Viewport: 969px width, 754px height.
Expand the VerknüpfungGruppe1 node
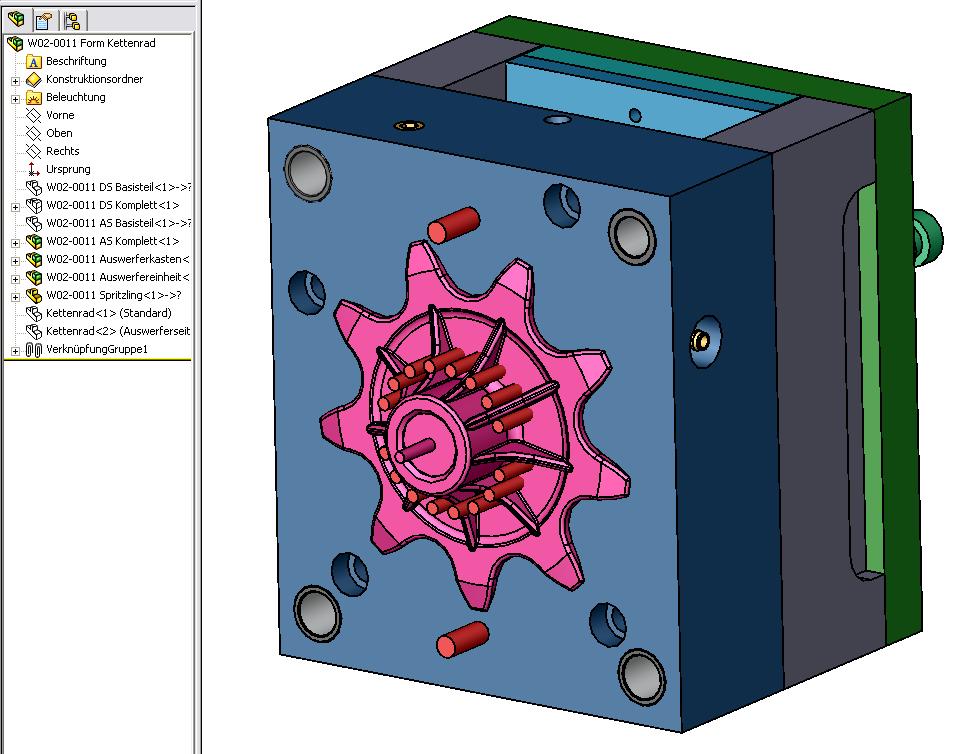pyautogui.click(x=15, y=351)
